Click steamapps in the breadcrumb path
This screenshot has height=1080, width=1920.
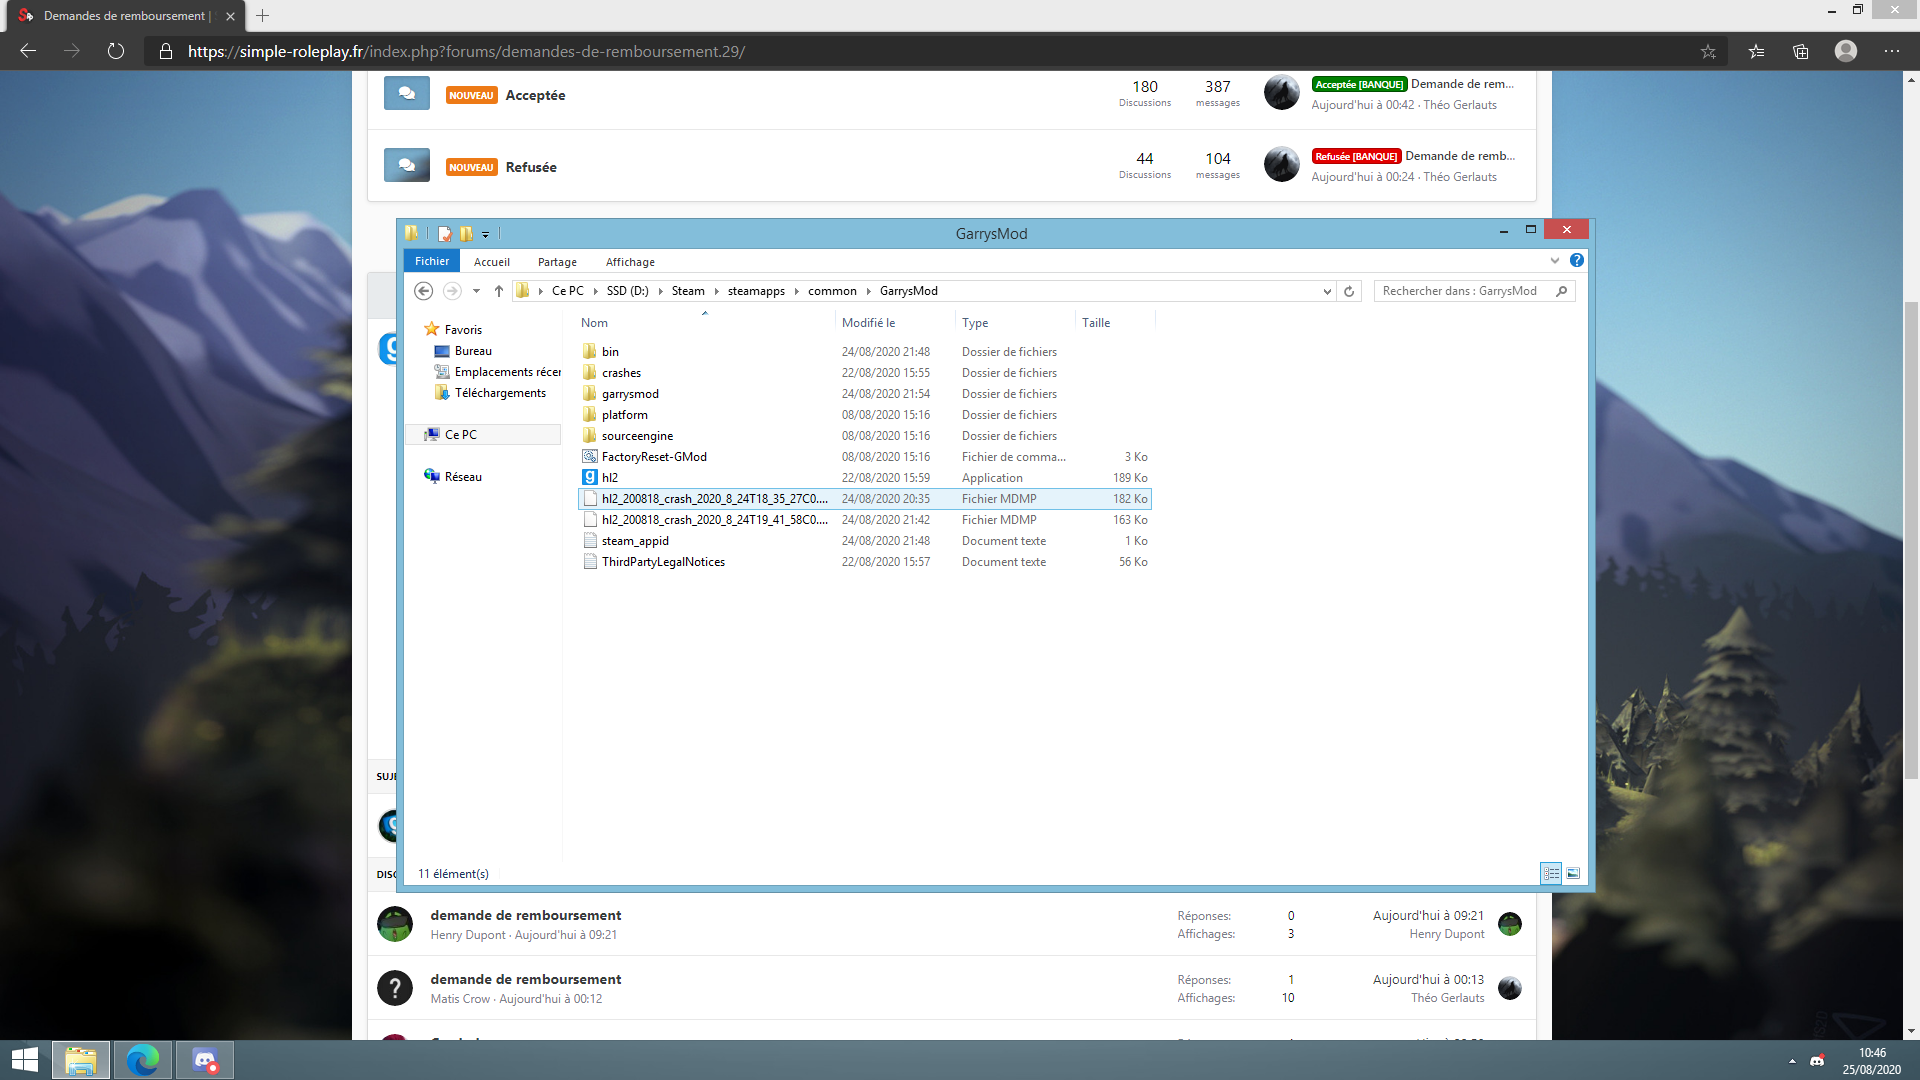[756, 291]
